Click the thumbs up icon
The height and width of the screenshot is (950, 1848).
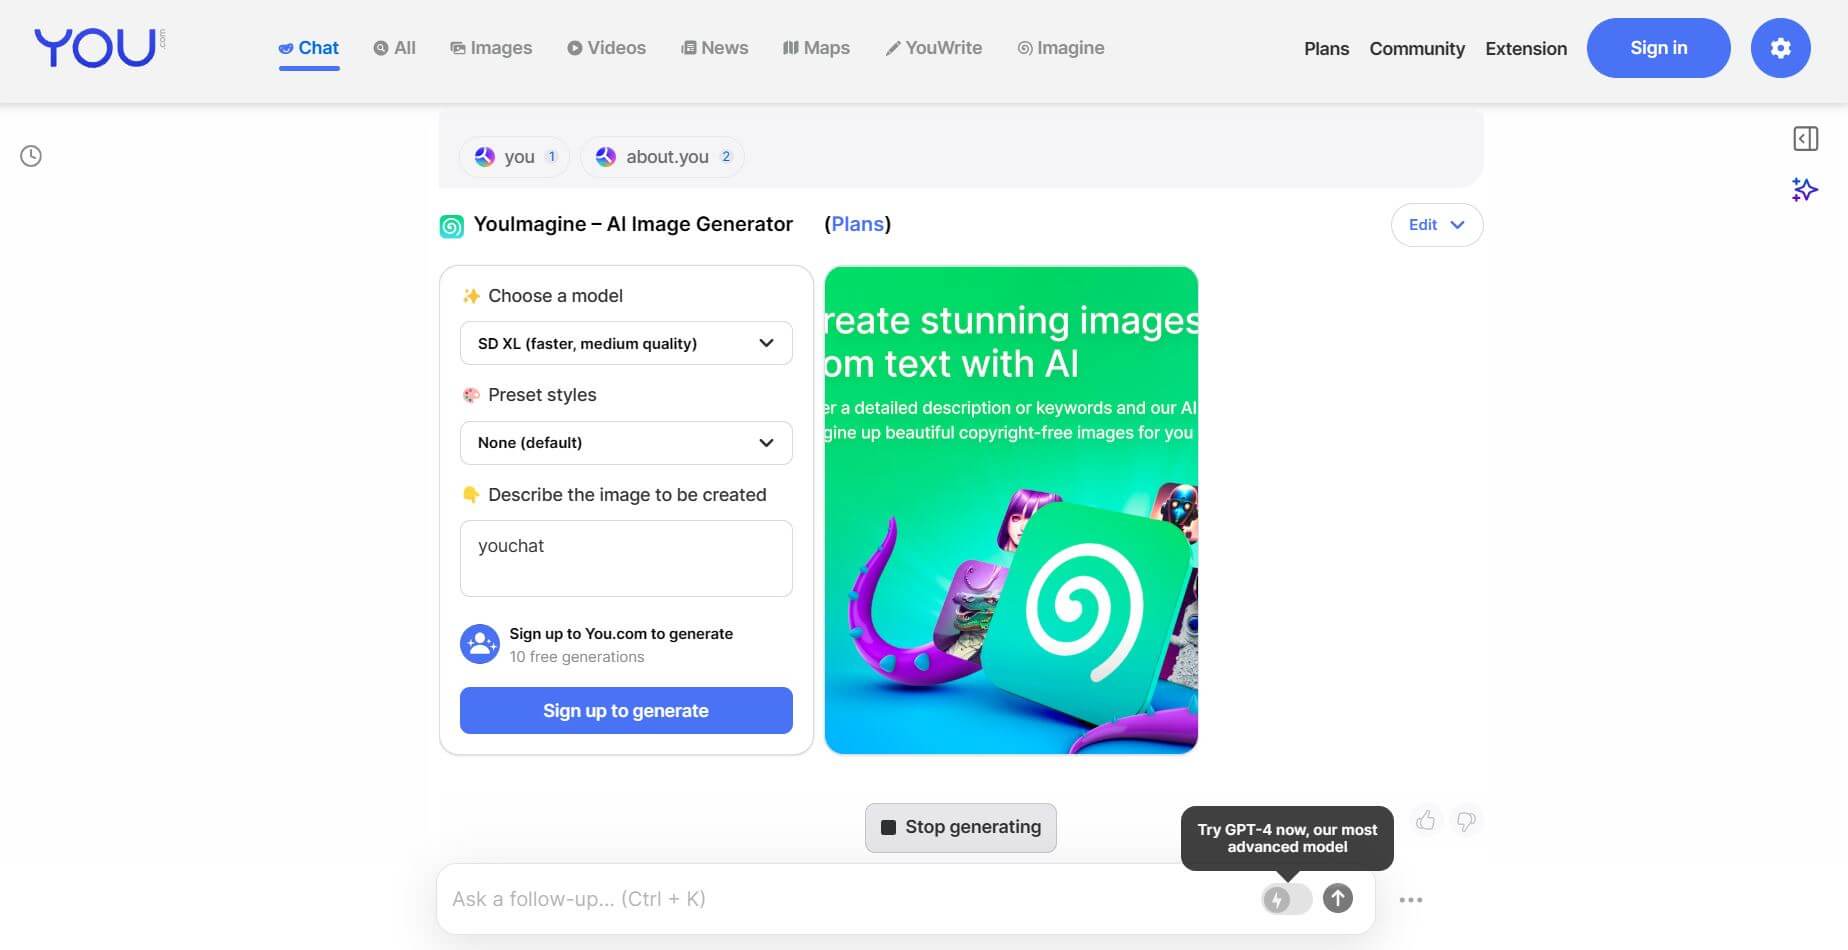click(1425, 821)
